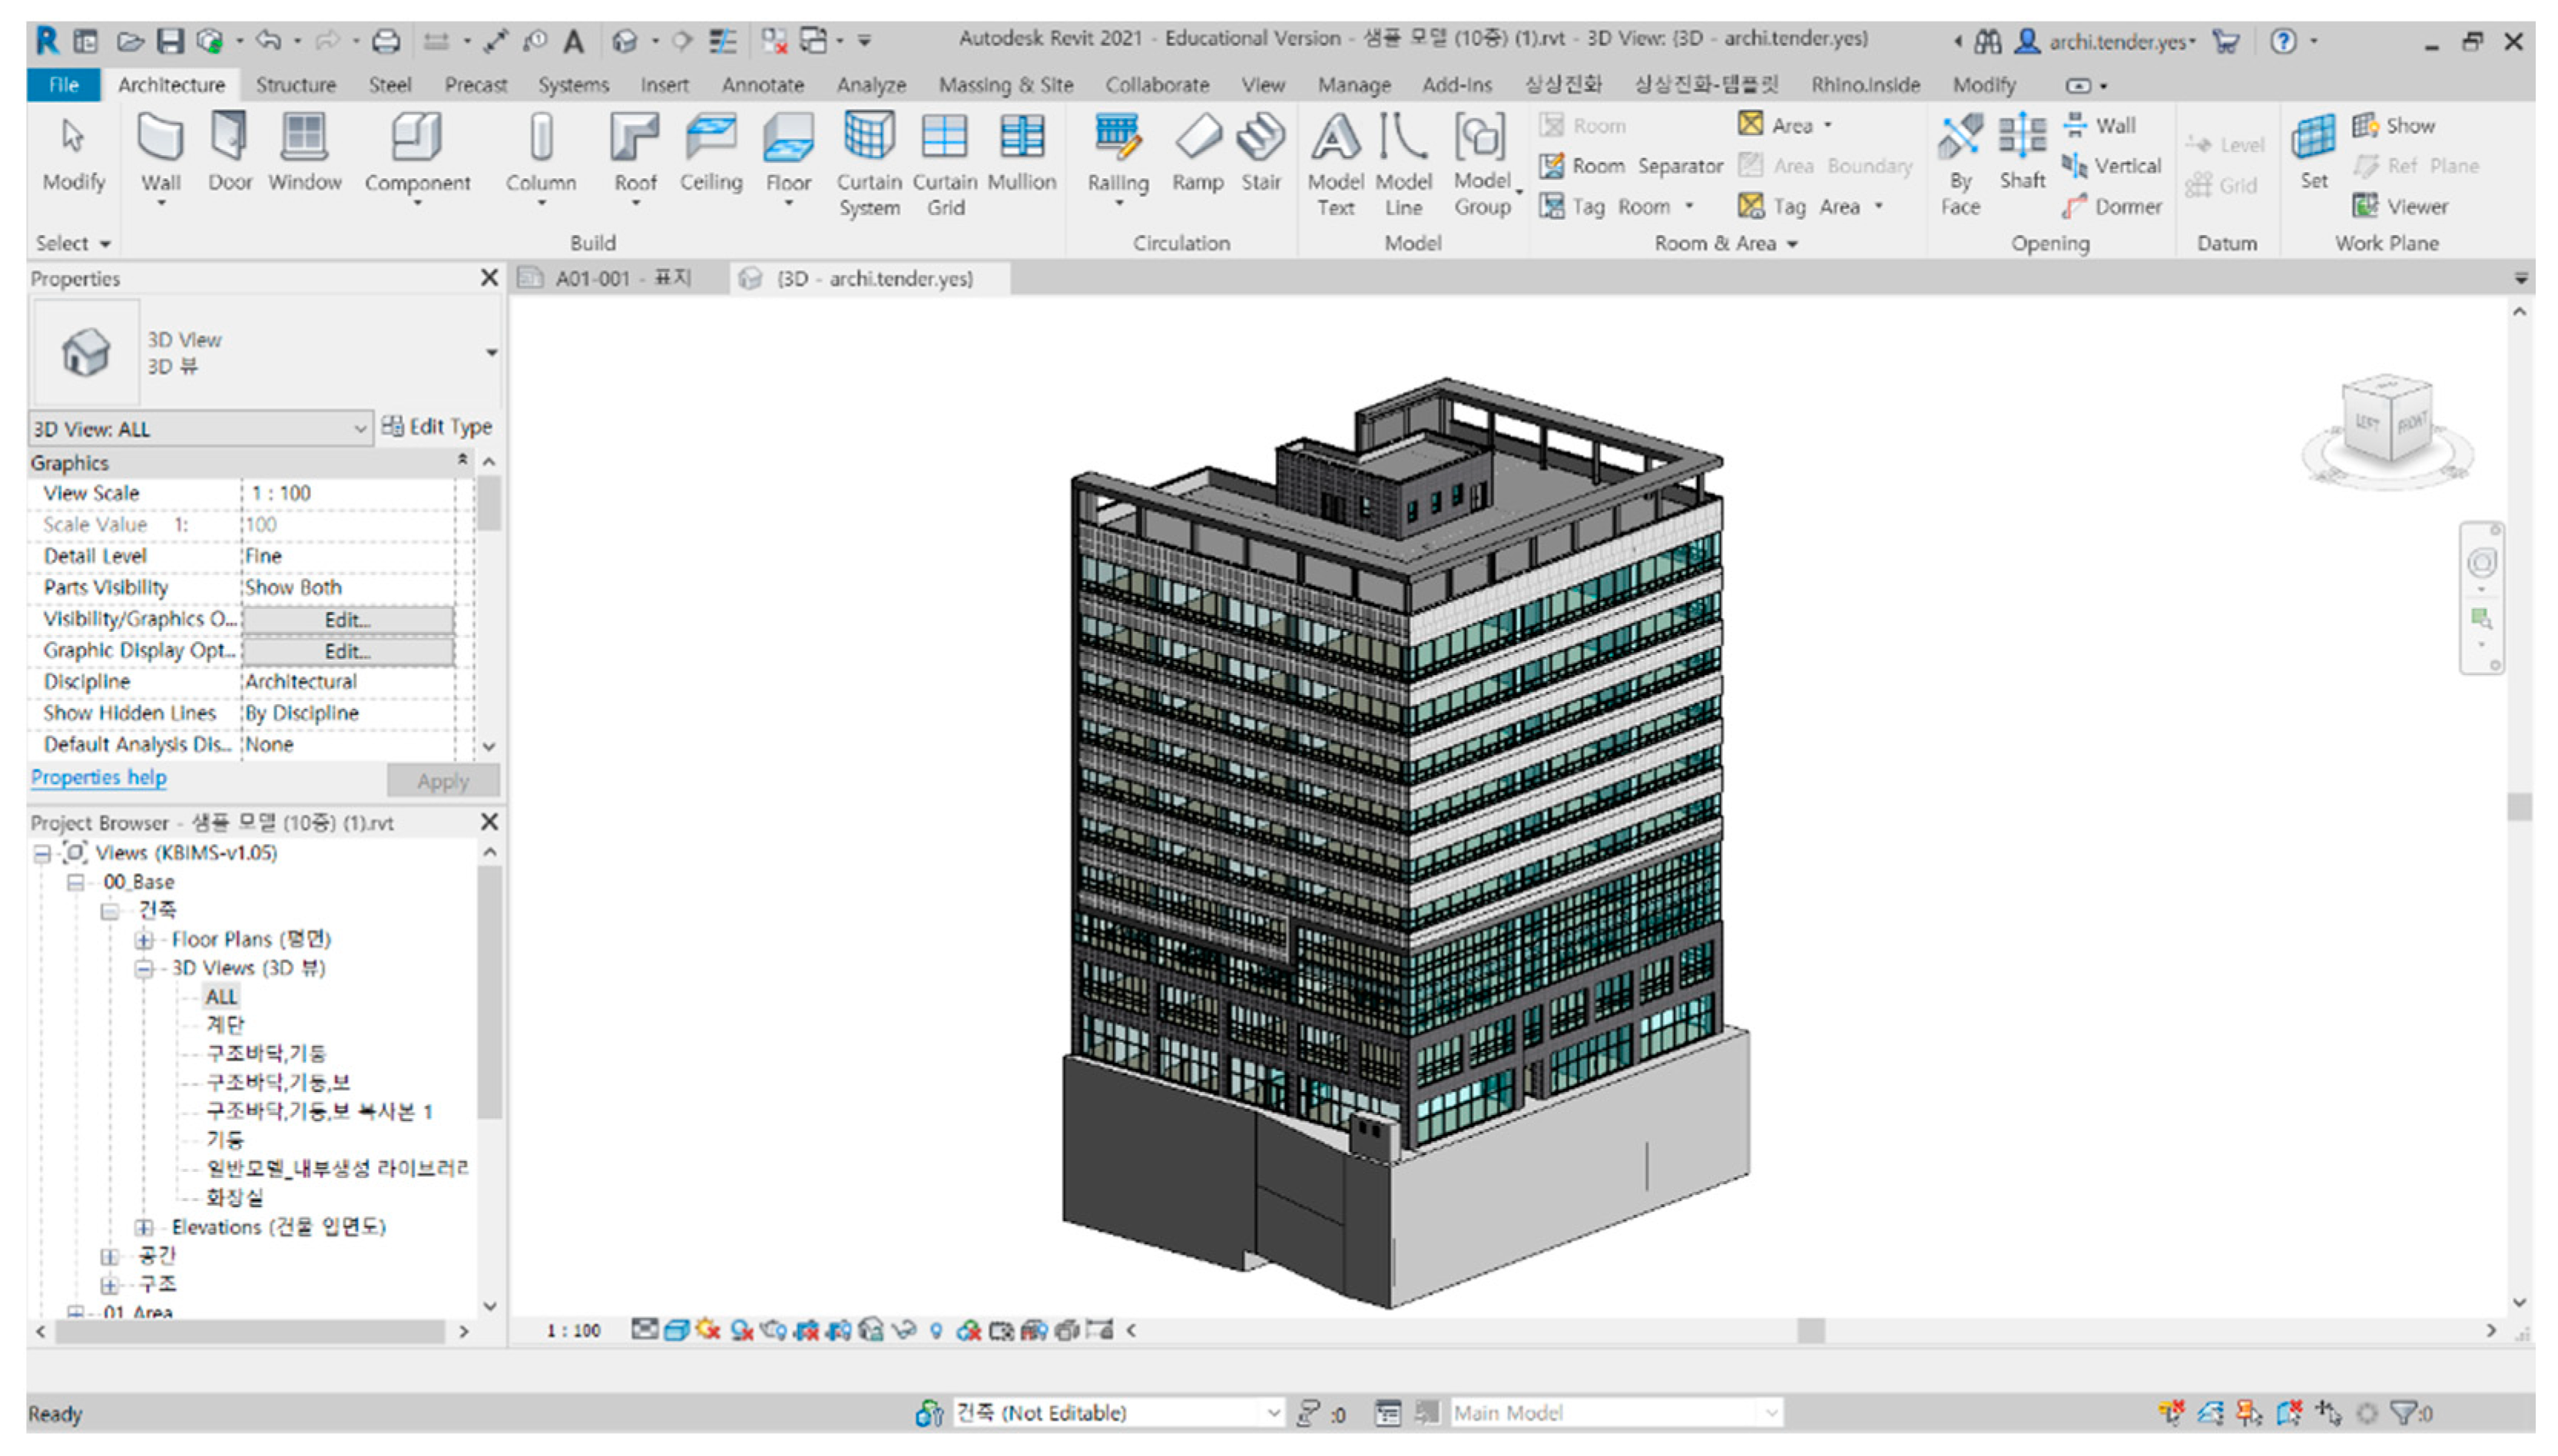Switch to the Structure ribbon tab
This screenshot has width=2558, height=1456.
(295, 85)
